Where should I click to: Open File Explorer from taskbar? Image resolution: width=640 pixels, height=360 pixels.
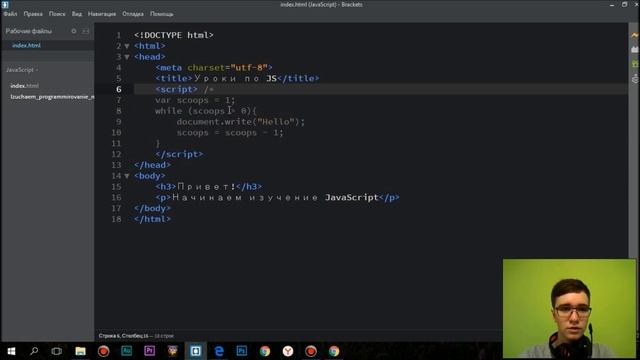point(80,351)
